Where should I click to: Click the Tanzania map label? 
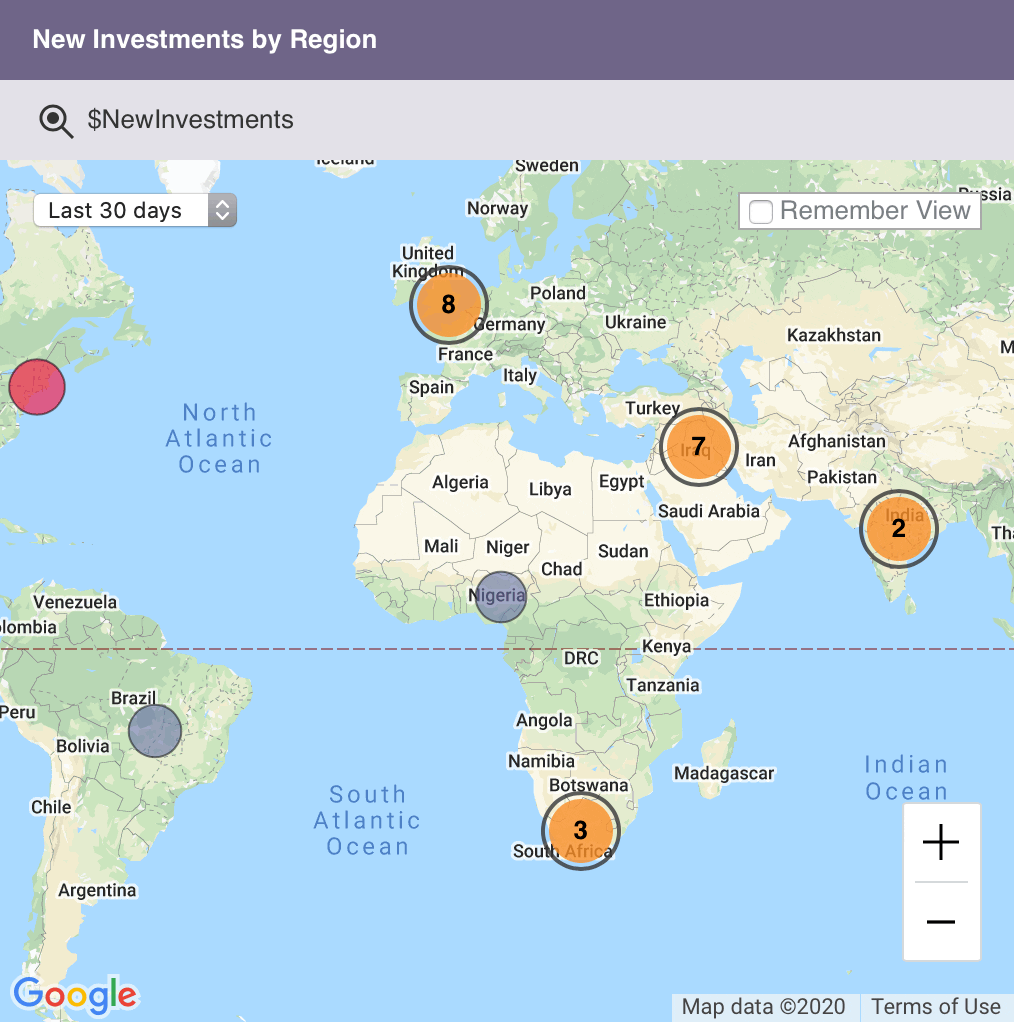tap(663, 685)
